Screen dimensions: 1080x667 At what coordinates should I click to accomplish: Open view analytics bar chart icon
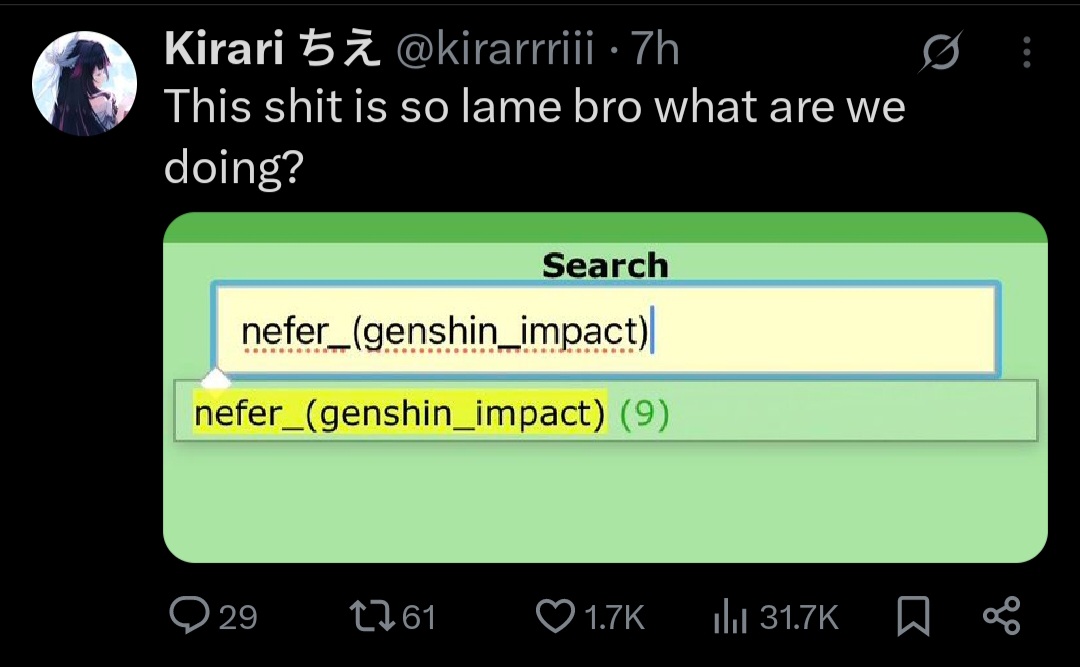click(731, 617)
